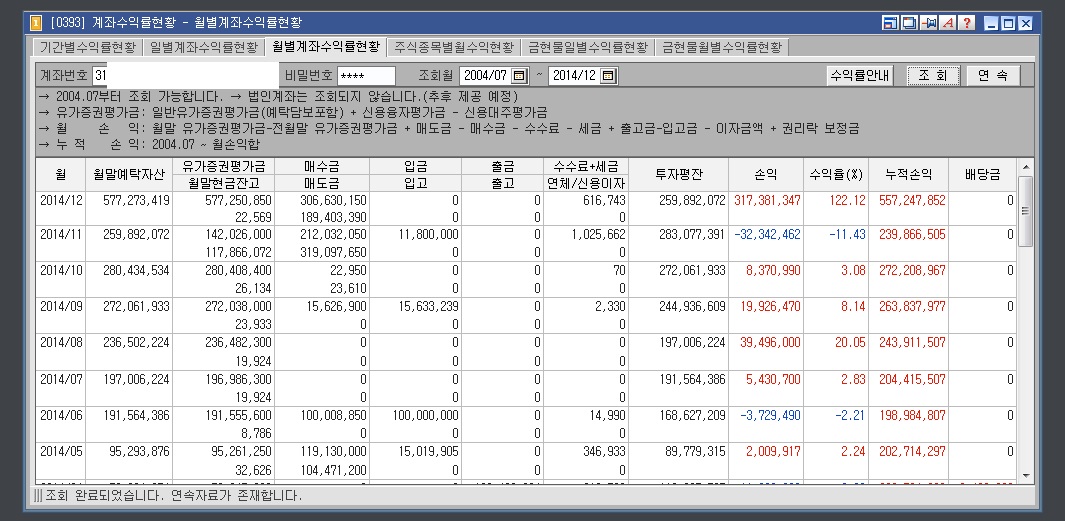Click the 계좌번호 account number field
Image resolution: width=1065 pixels, height=521 pixels.
pos(185,76)
